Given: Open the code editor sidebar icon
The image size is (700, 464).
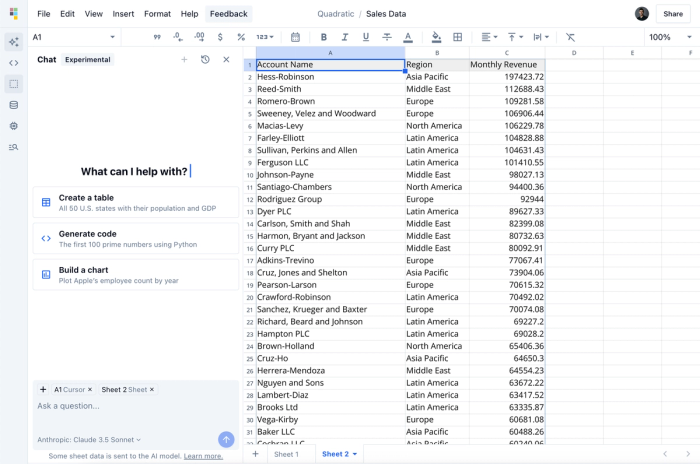Looking at the screenshot, I should pos(14,62).
